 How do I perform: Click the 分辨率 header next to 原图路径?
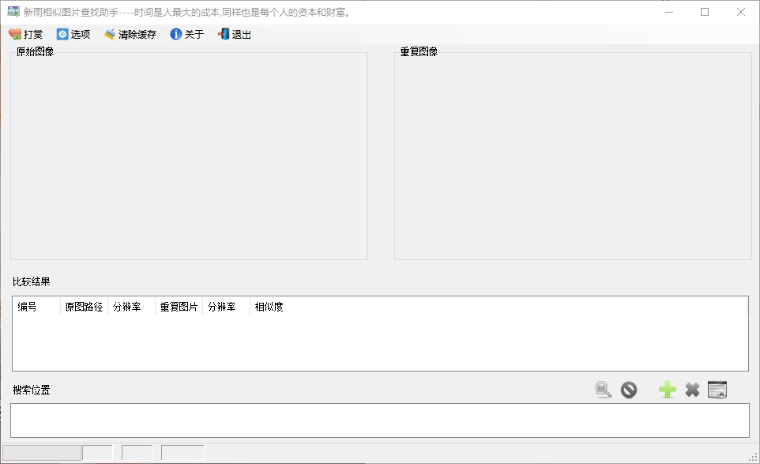pos(131,307)
